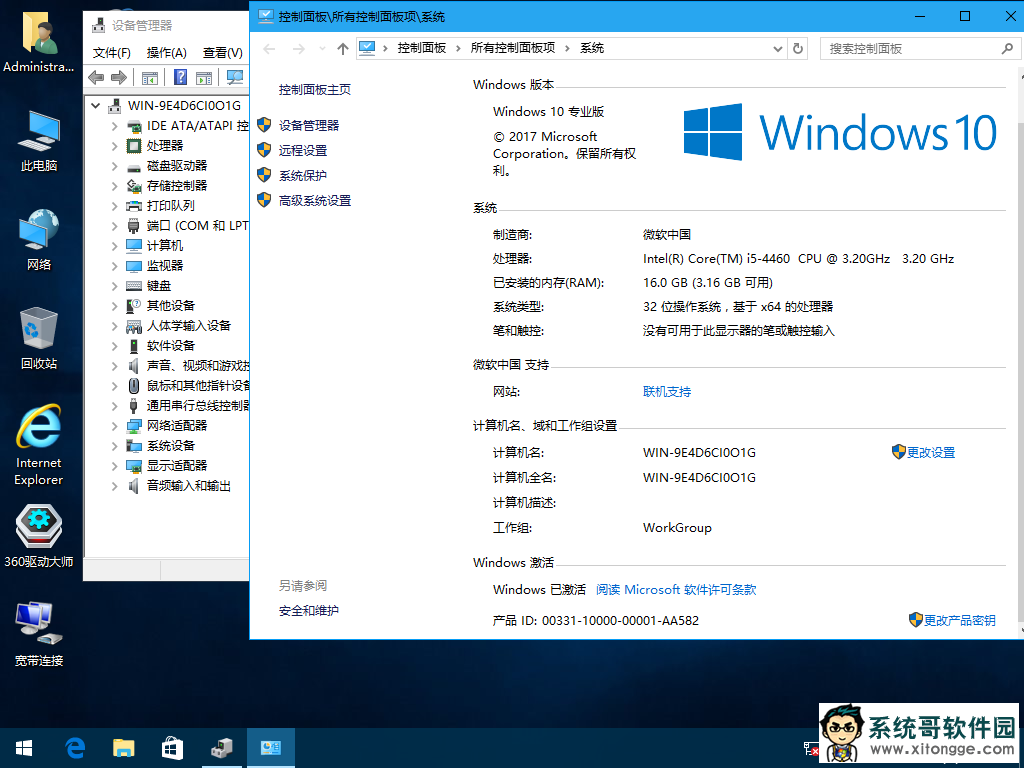Image resolution: width=1024 pixels, height=768 pixels.
Task: Select 人体学输入设备 in the device tree
Action: 189,326
